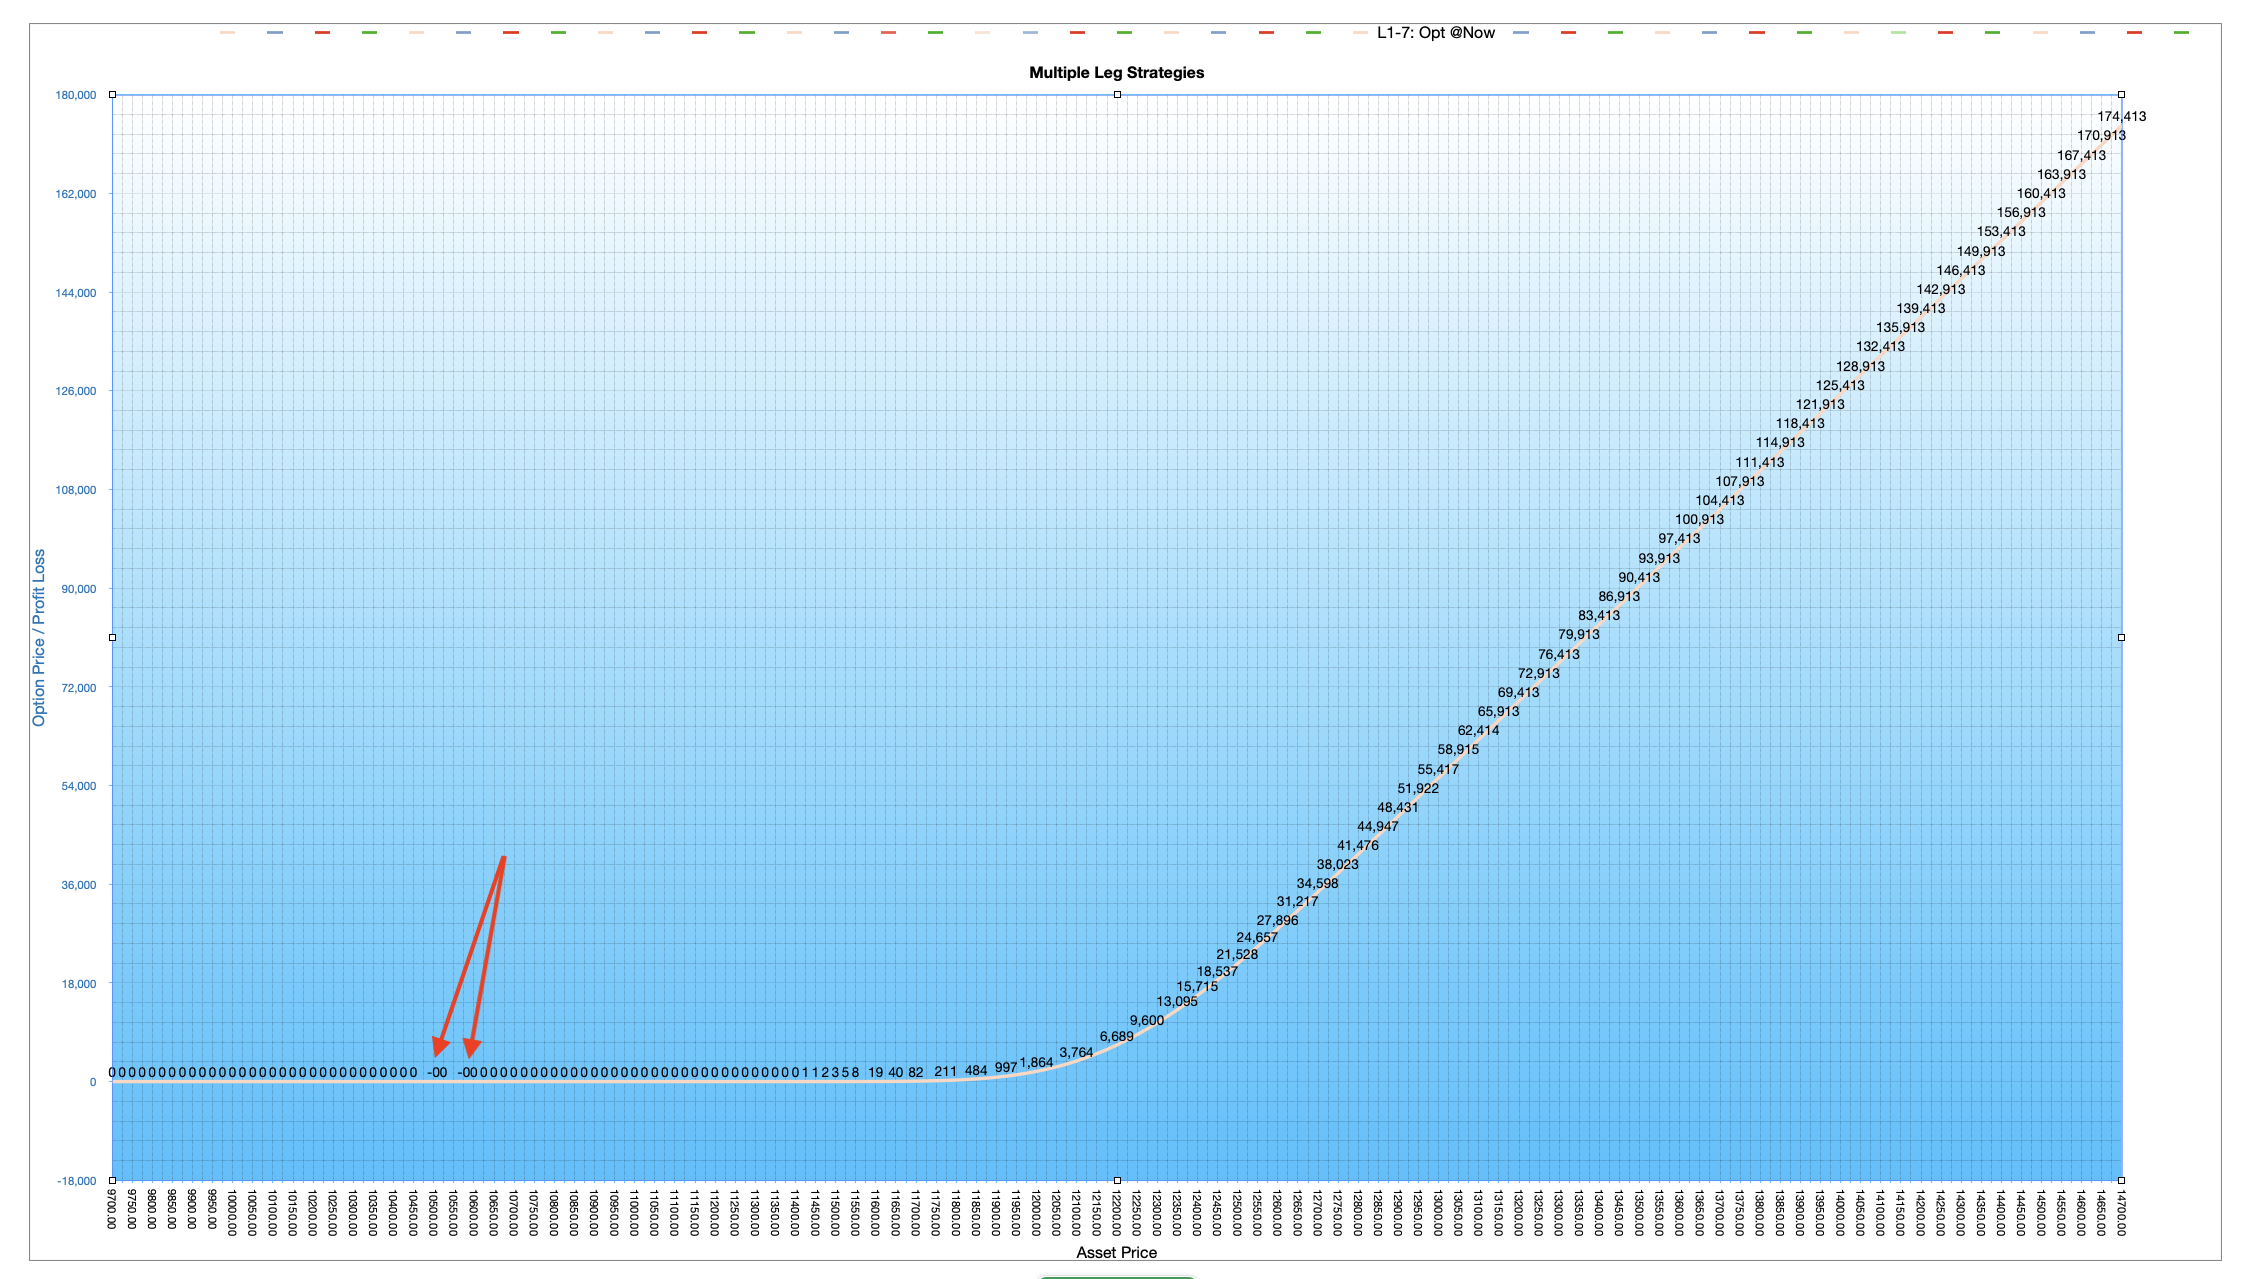Screen dimensions: 2249x1279
Task: Click the 6,689 data label
Action: click(1116, 1036)
